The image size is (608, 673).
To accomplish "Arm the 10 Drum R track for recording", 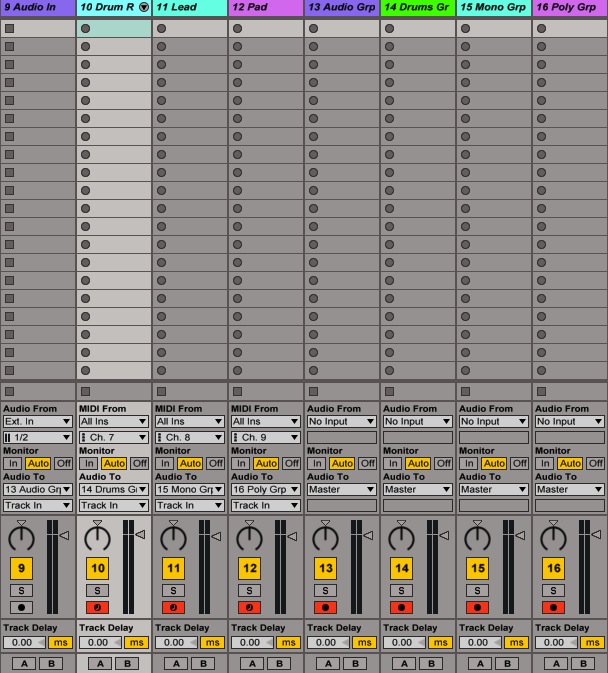I will [x=97, y=607].
